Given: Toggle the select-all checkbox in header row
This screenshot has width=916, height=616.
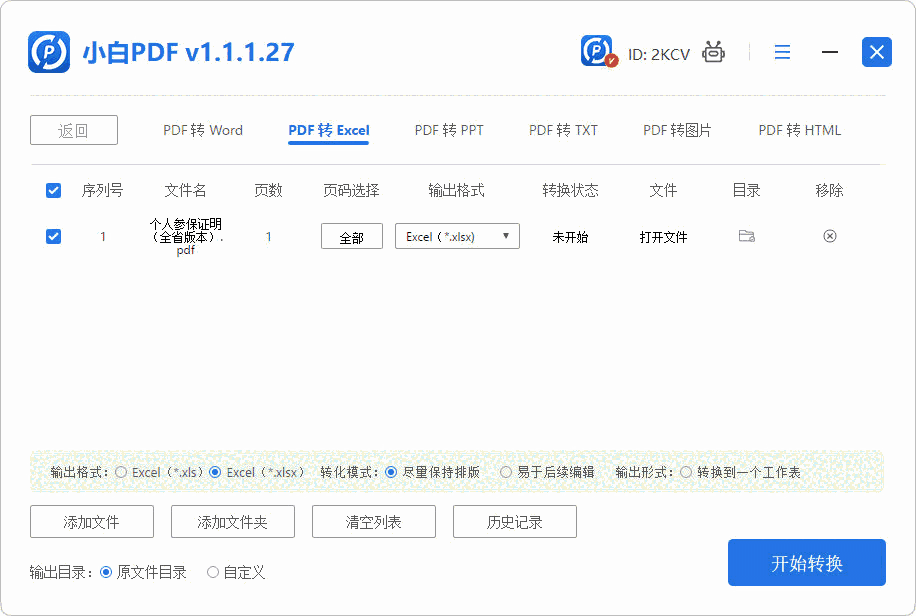Looking at the screenshot, I should click(53, 190).
